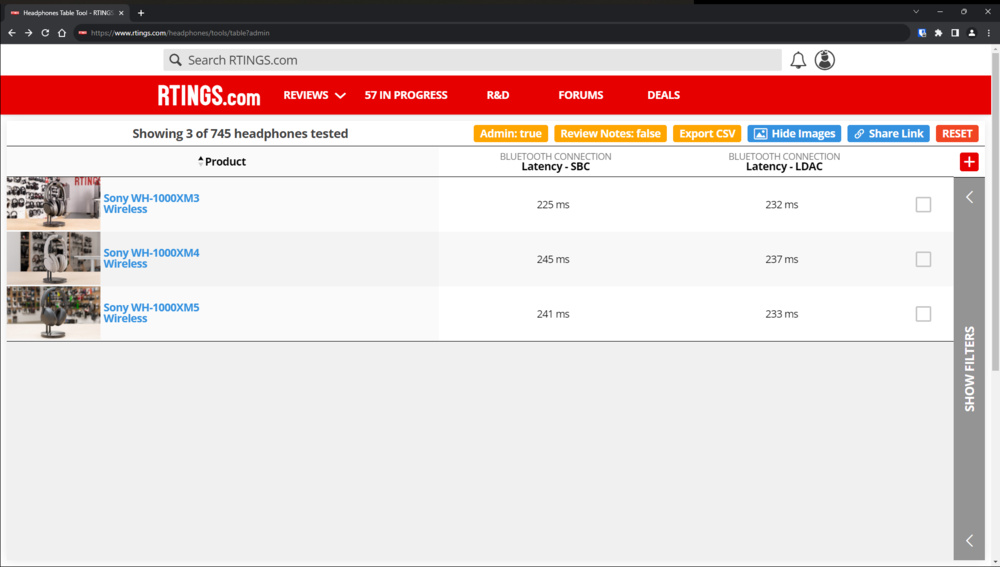Expand the Reviews dropdown menu
Screen dimensions: 1000x567
314,96
